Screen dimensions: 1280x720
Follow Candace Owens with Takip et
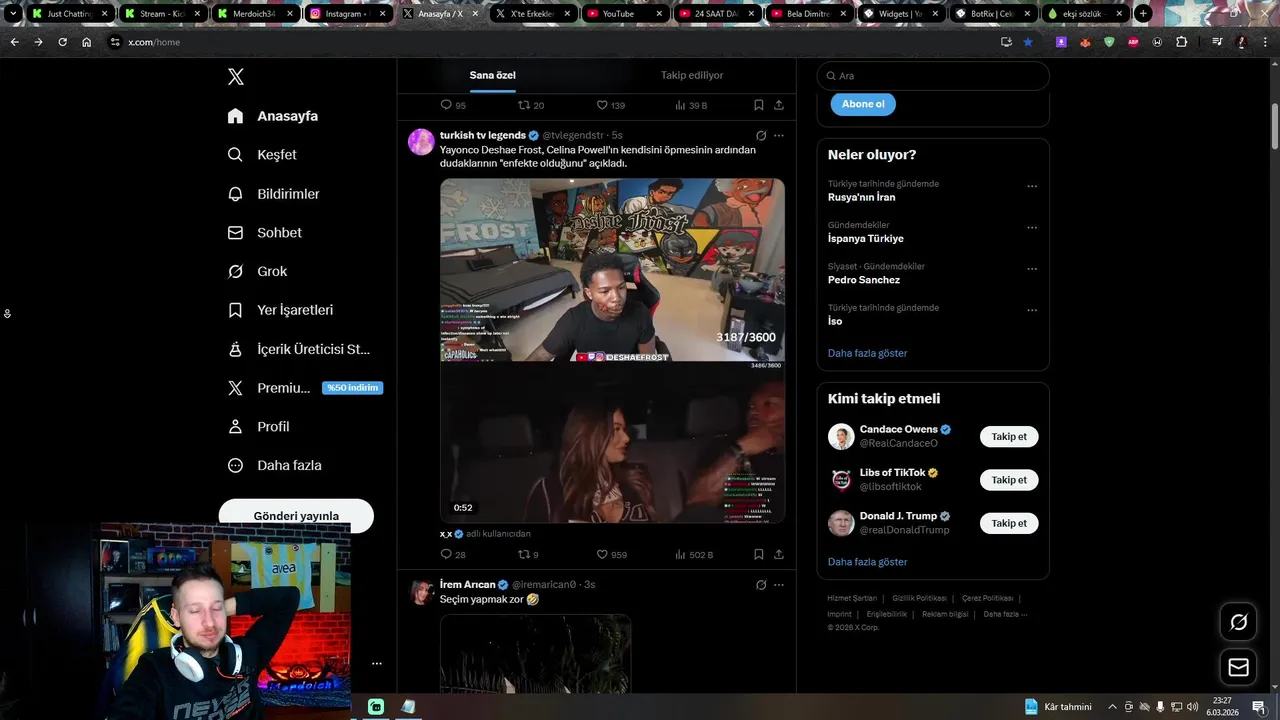coord(1009,436)
